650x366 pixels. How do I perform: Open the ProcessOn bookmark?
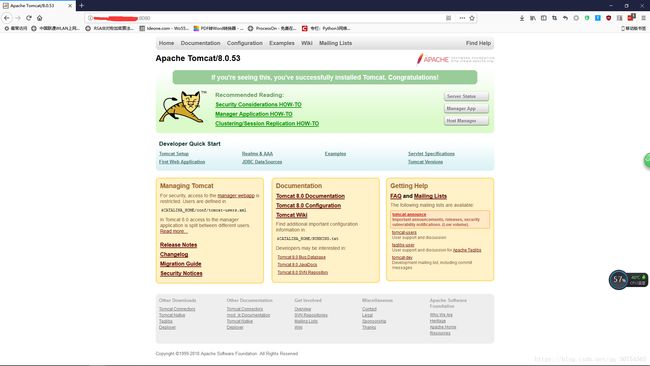tap(272, 28)
